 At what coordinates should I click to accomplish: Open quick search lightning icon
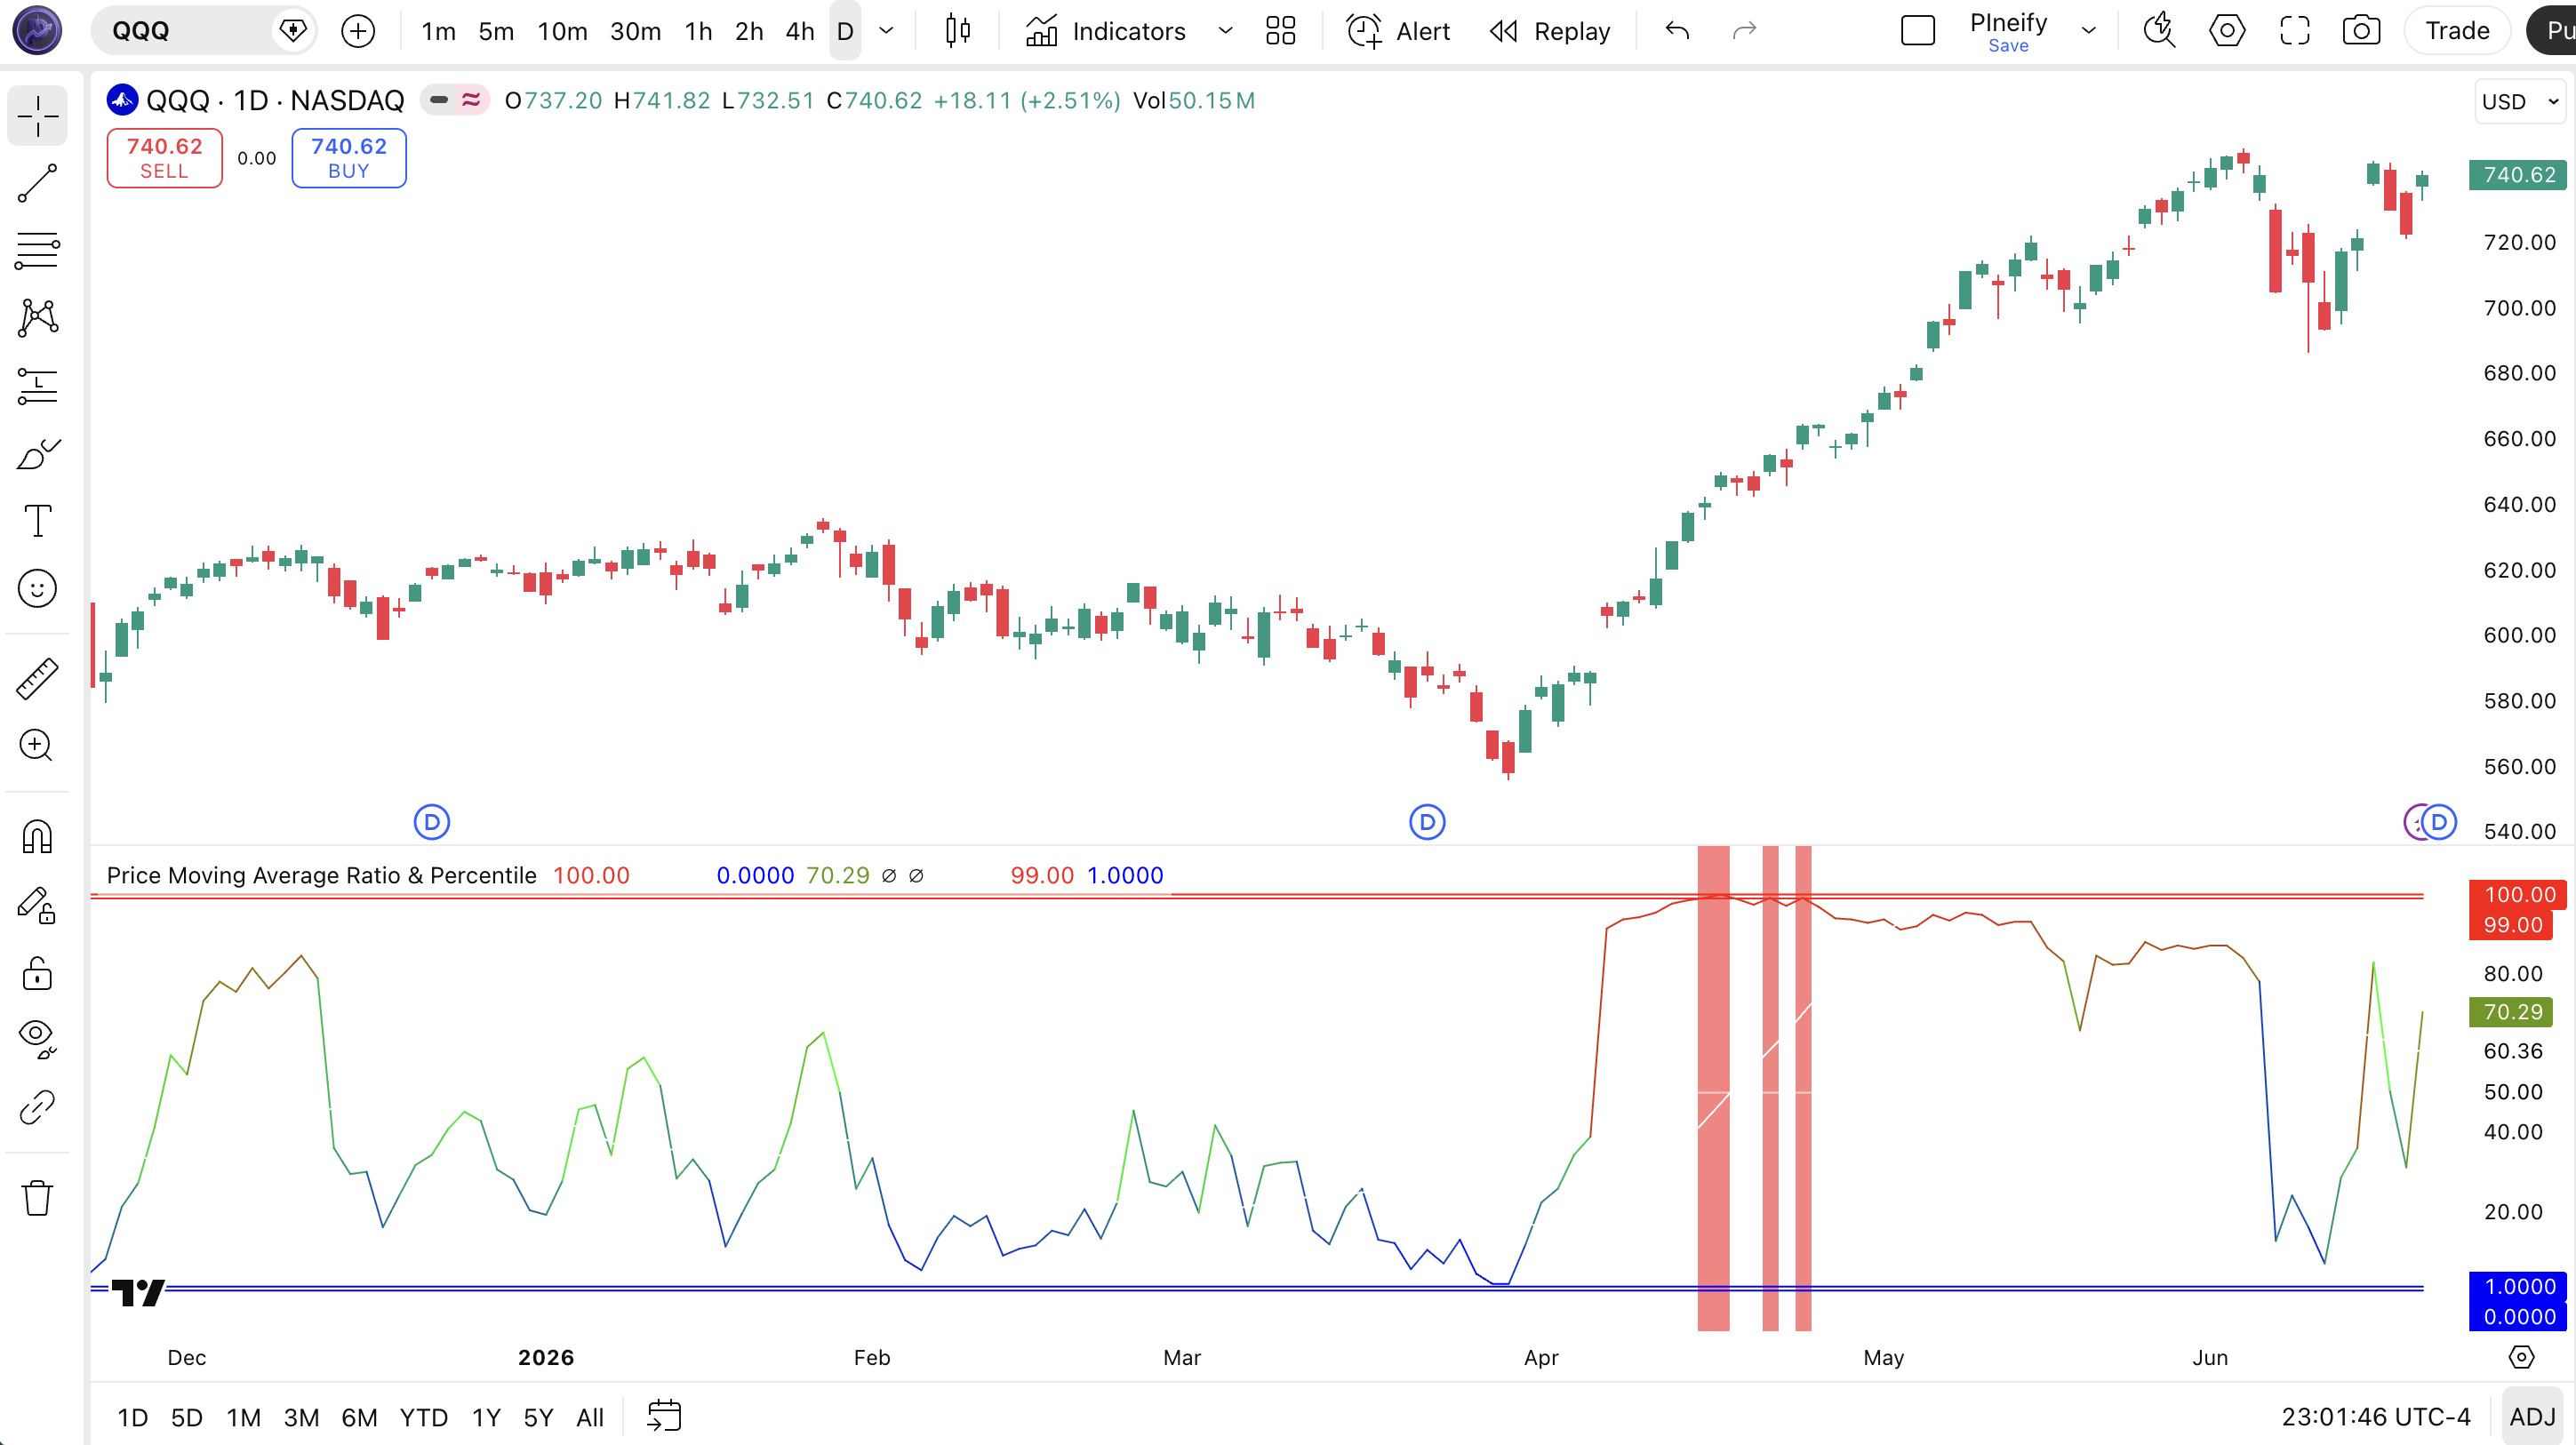pos(2159,31)
